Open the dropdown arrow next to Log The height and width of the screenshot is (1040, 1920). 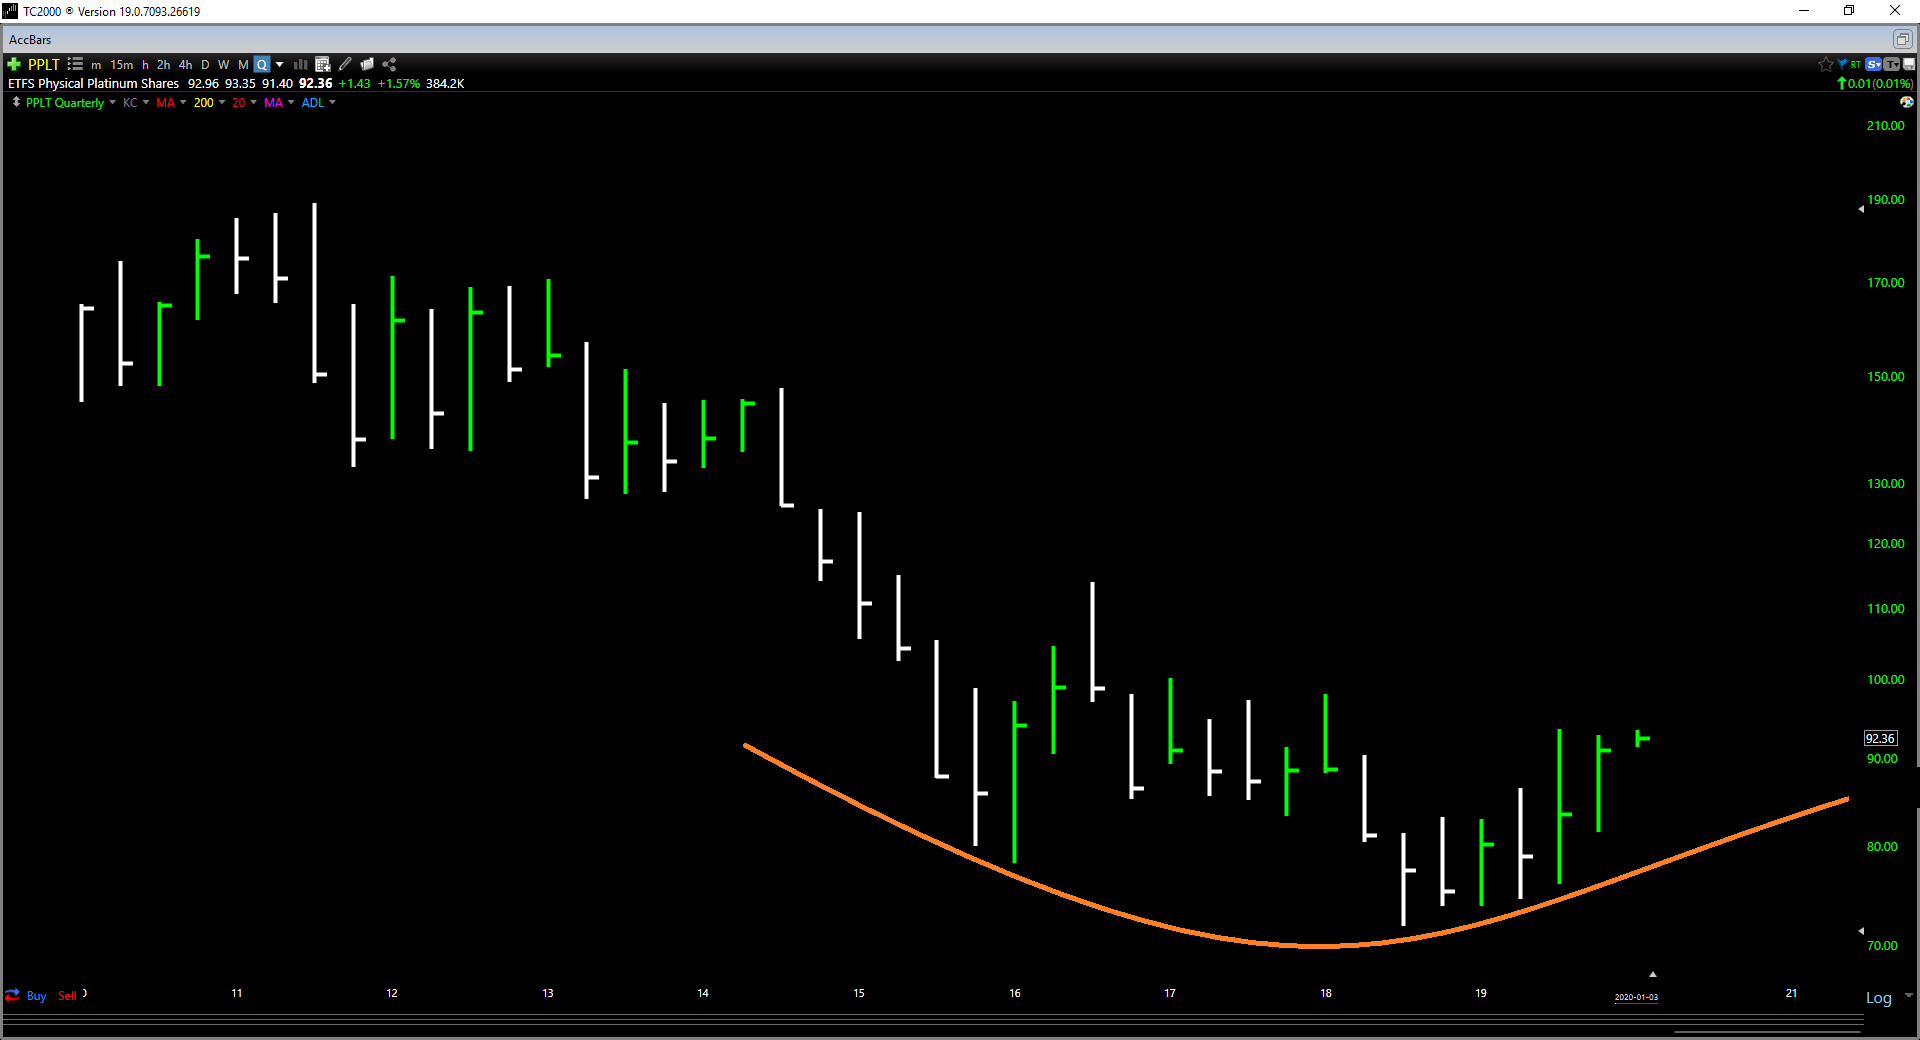pyautogui.click(x=1909, y=996)
